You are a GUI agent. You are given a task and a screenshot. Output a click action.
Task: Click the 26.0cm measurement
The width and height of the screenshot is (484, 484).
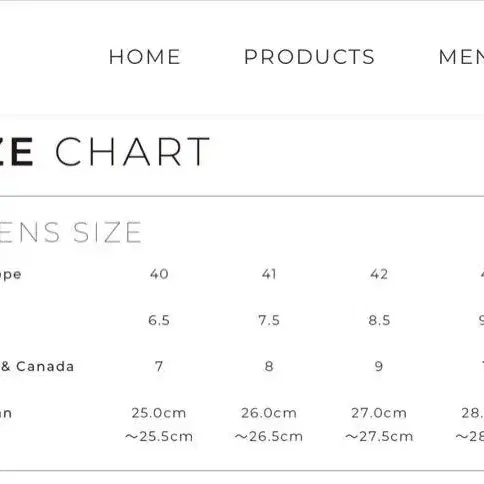pos(269,413)
